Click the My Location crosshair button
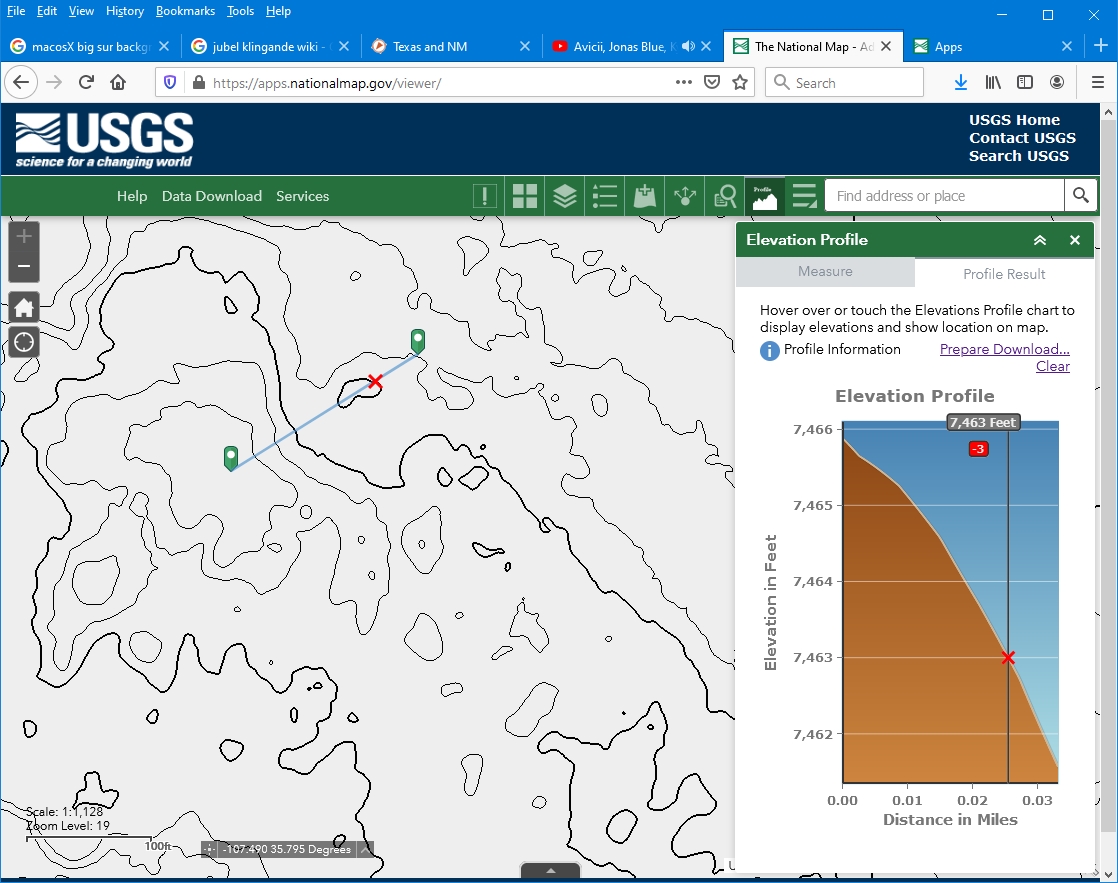The height and width of the screenshot is (883, 1118). 24,342
